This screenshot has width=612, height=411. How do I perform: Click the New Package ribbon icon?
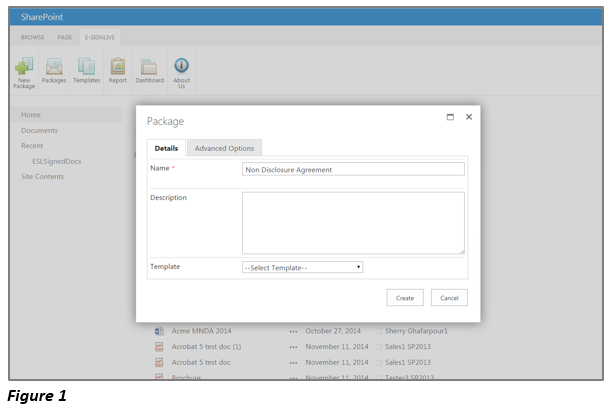[24, 66]
